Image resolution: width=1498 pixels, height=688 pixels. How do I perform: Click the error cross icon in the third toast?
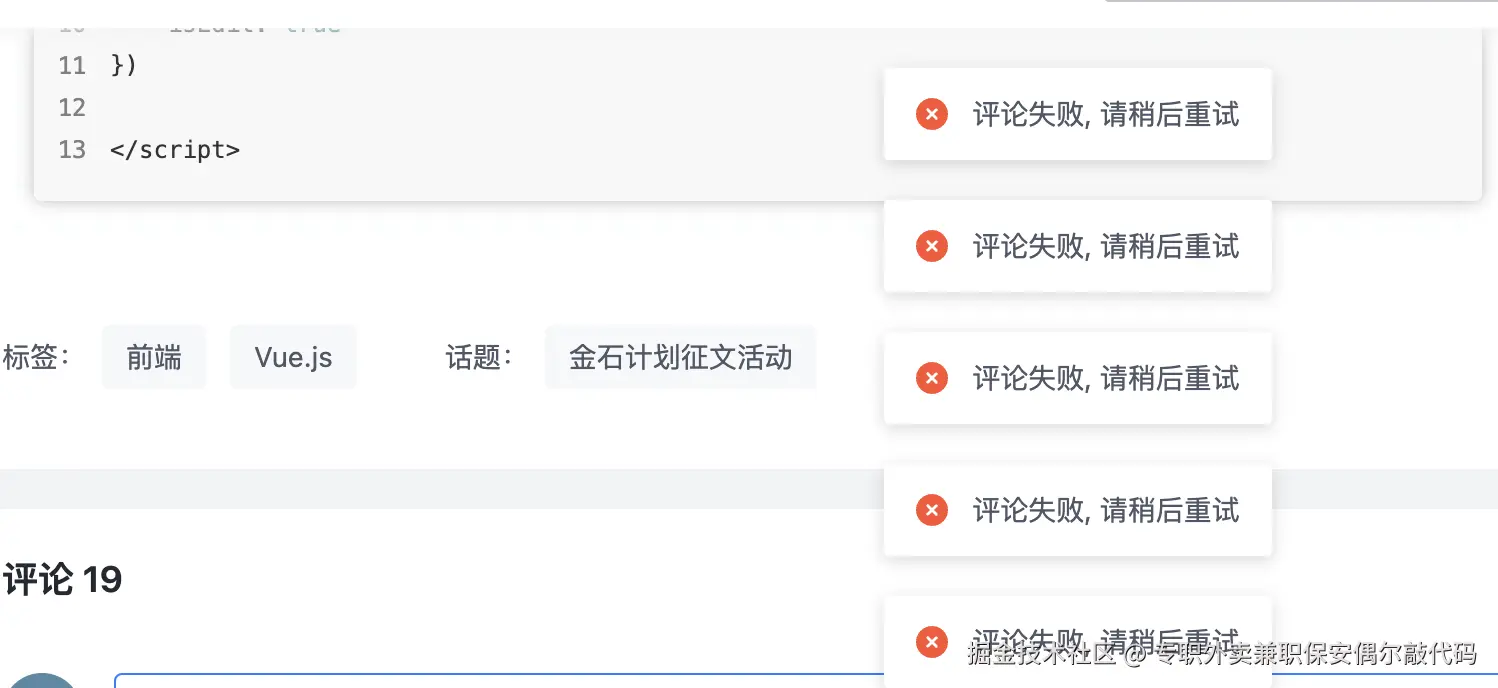pos(931,378)
